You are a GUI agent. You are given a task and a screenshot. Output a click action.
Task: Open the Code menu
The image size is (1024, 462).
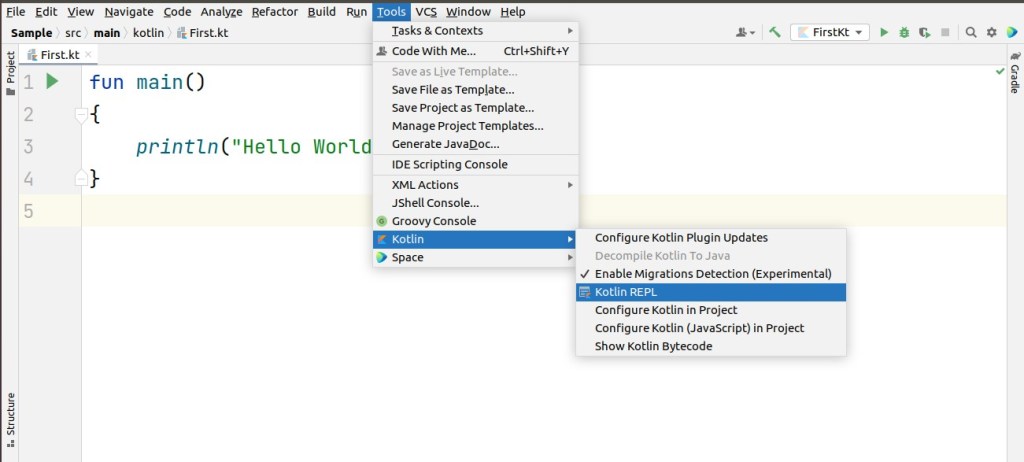click(x=178, y=12)
